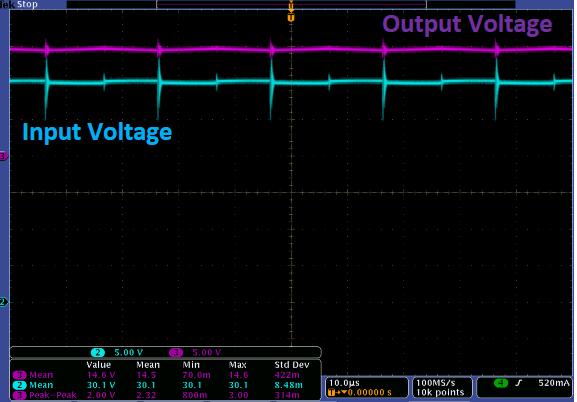Click the 14.6 V value cell
The width and height of the screenshot is (577, 402).
101,375
